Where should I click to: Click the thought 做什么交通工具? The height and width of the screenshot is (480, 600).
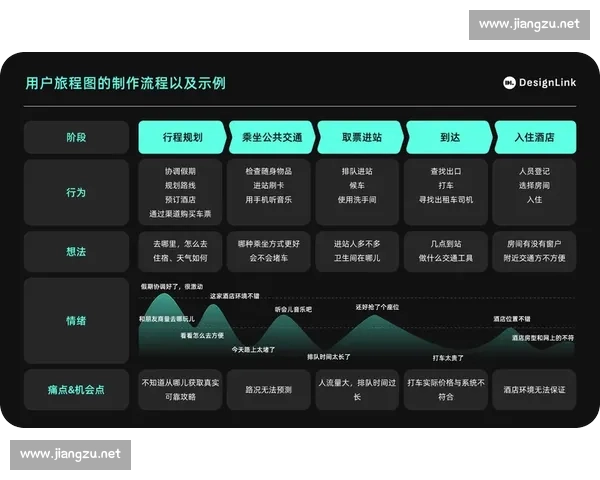click(x=446, y=258)
